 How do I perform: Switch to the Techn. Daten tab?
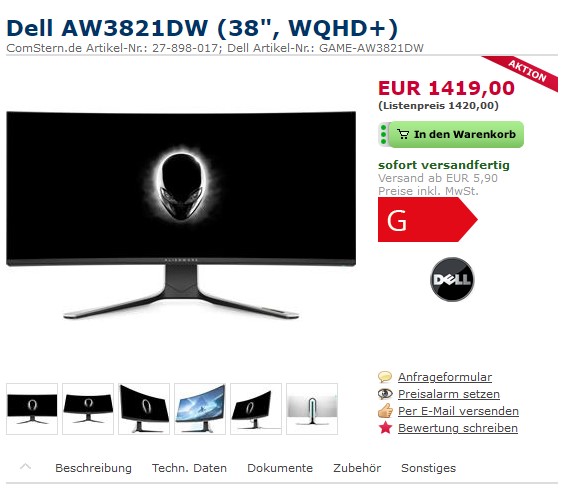click(189, 468)
